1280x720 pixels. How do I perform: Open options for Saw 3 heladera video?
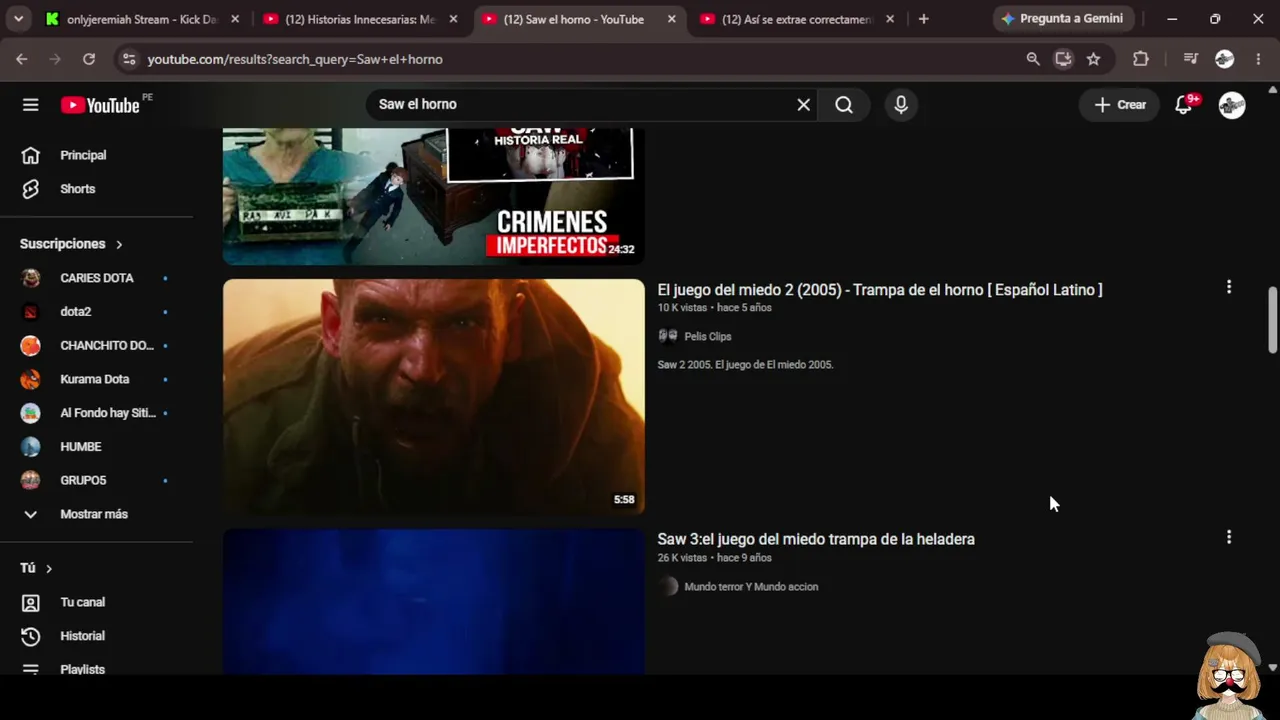(1229, 537)
